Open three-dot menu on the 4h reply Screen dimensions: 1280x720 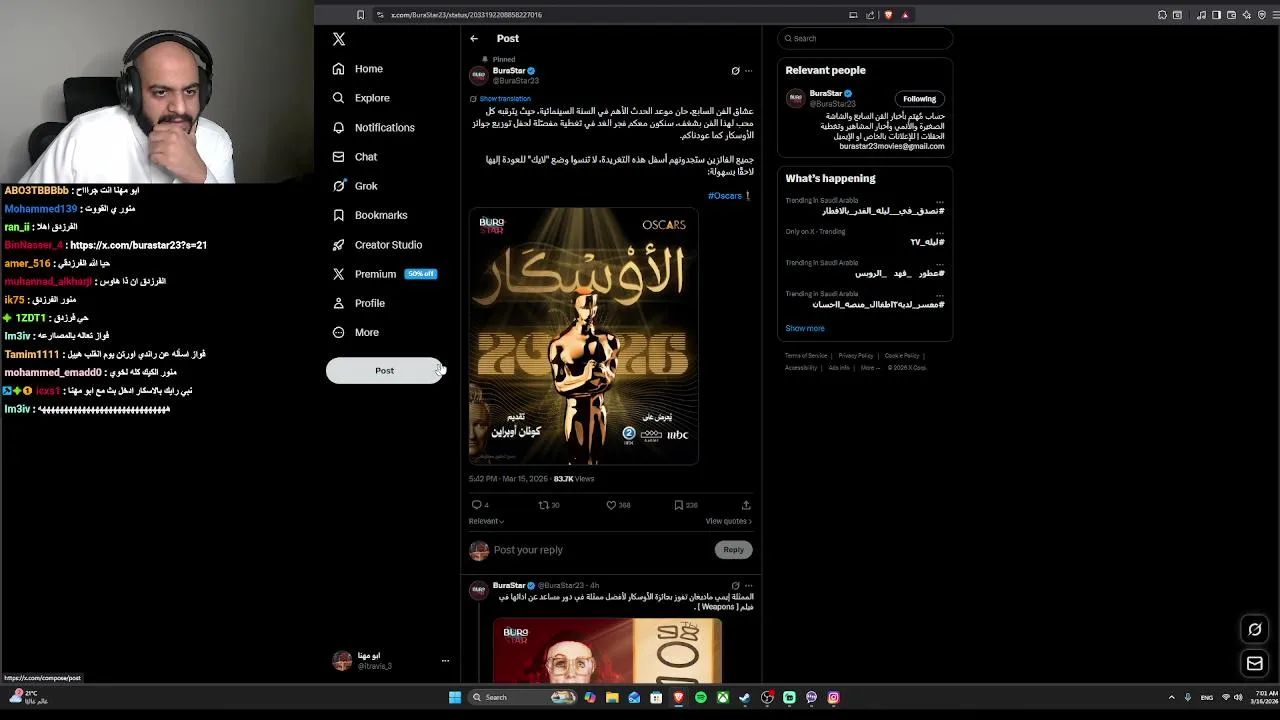coord(748,586)
